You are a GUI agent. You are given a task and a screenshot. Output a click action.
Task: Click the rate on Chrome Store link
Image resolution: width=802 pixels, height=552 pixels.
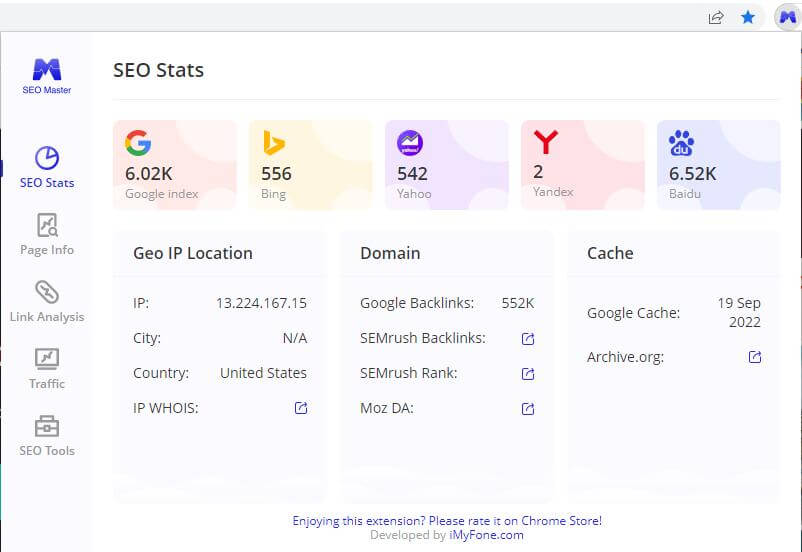(447, 521)
